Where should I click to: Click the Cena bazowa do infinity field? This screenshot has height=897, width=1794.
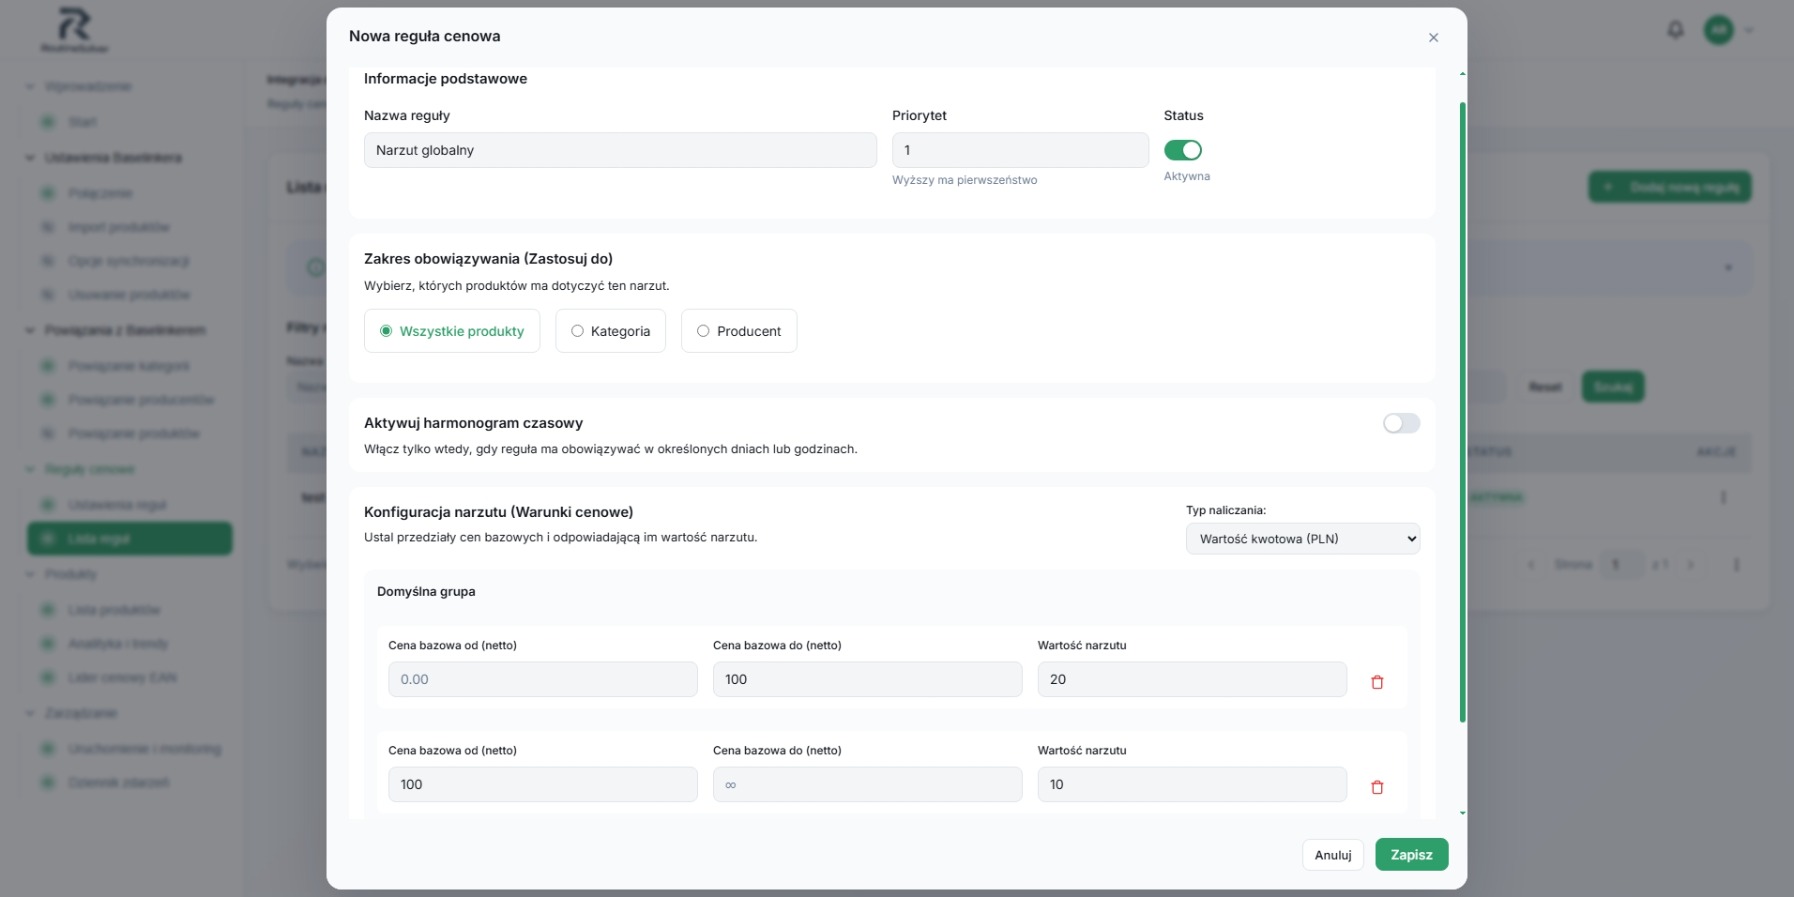(x=867, y=784)
